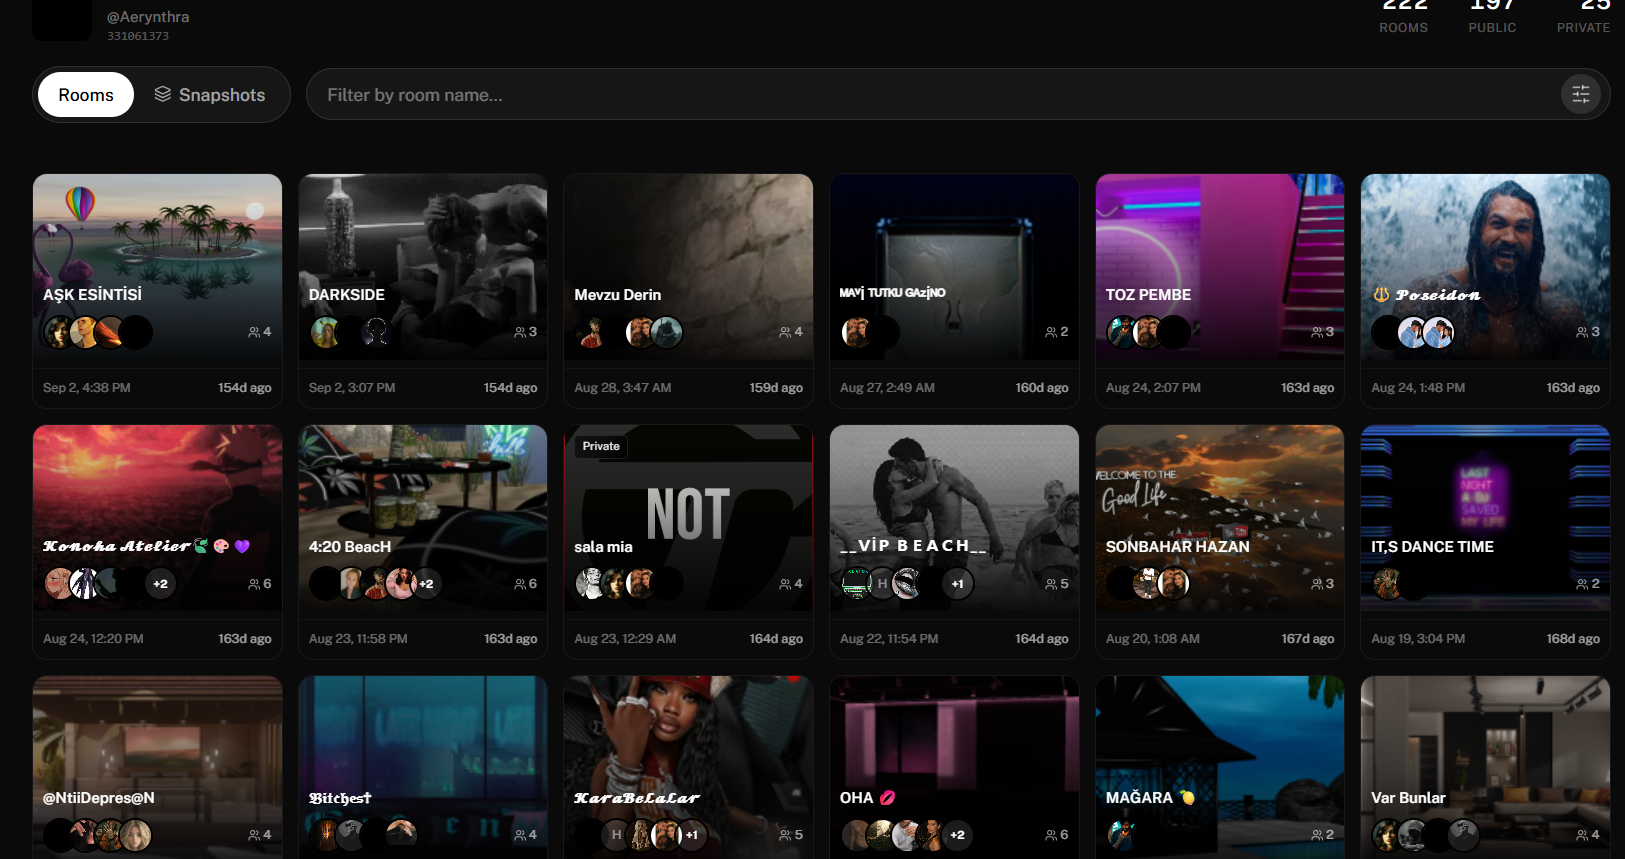1625x859 pixels.
Task: Open the 4:20 BeacH room
Action: [423, 542]
